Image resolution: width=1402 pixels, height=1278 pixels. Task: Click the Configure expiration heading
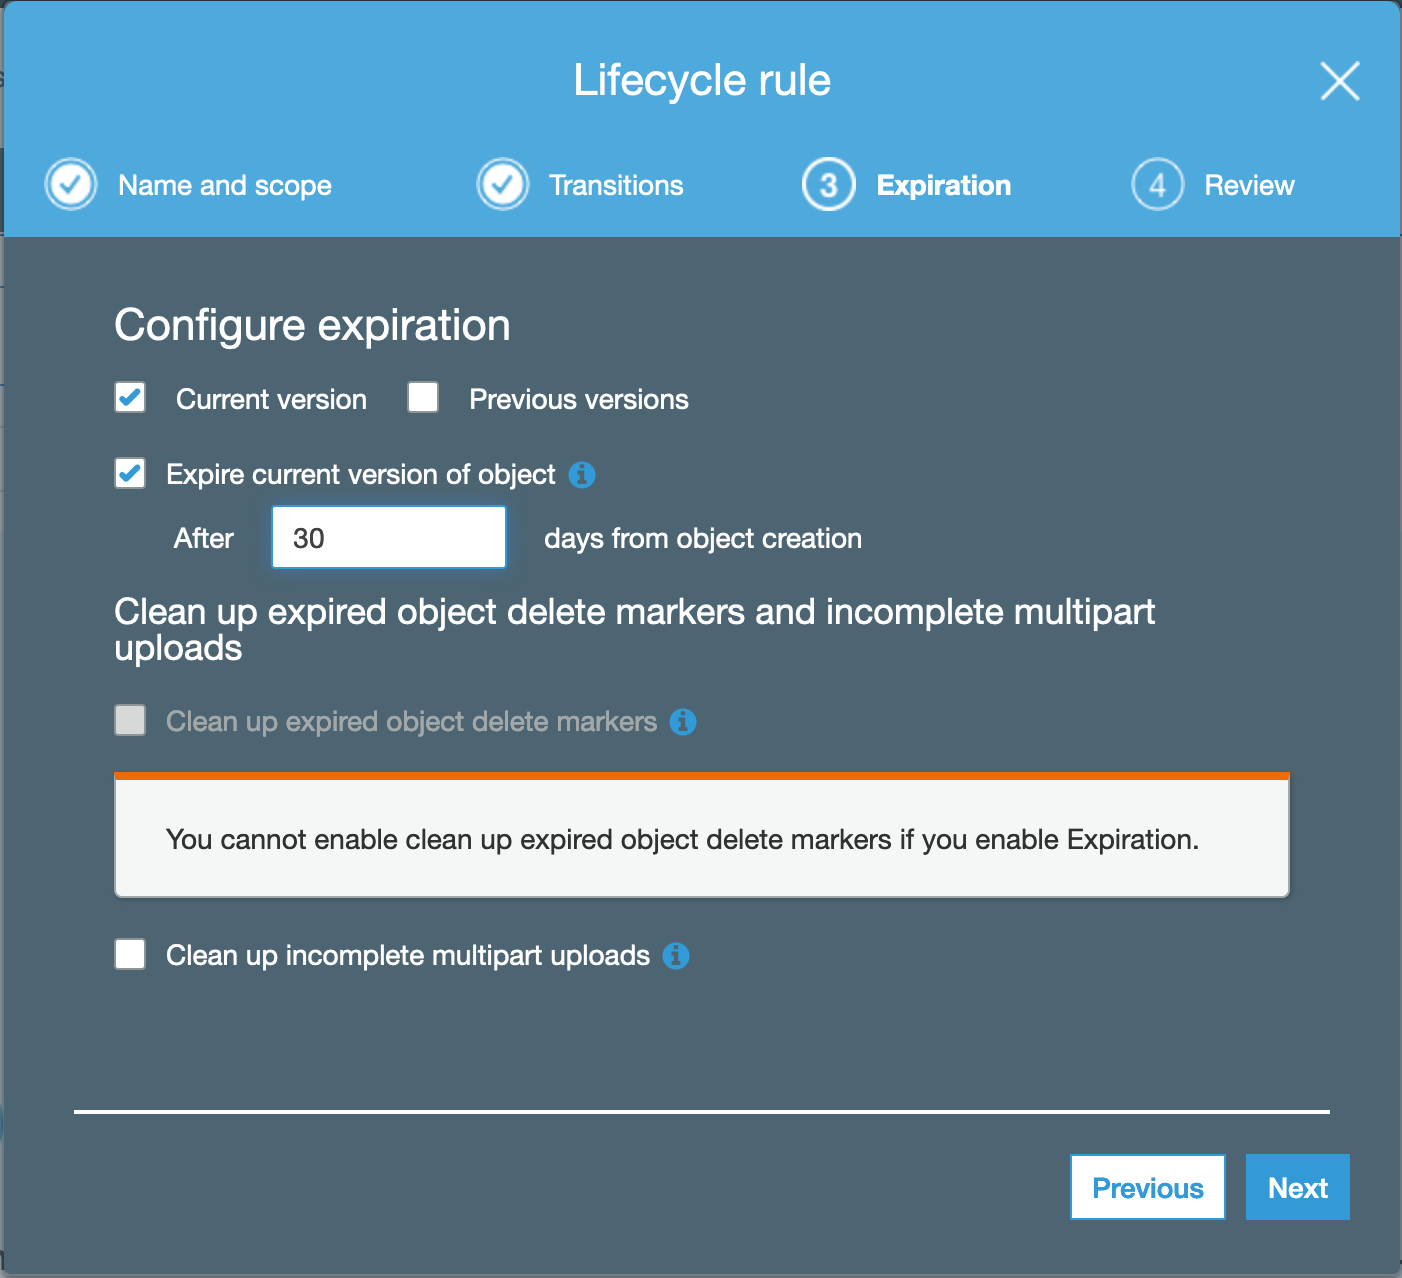(x=312, y=326)
